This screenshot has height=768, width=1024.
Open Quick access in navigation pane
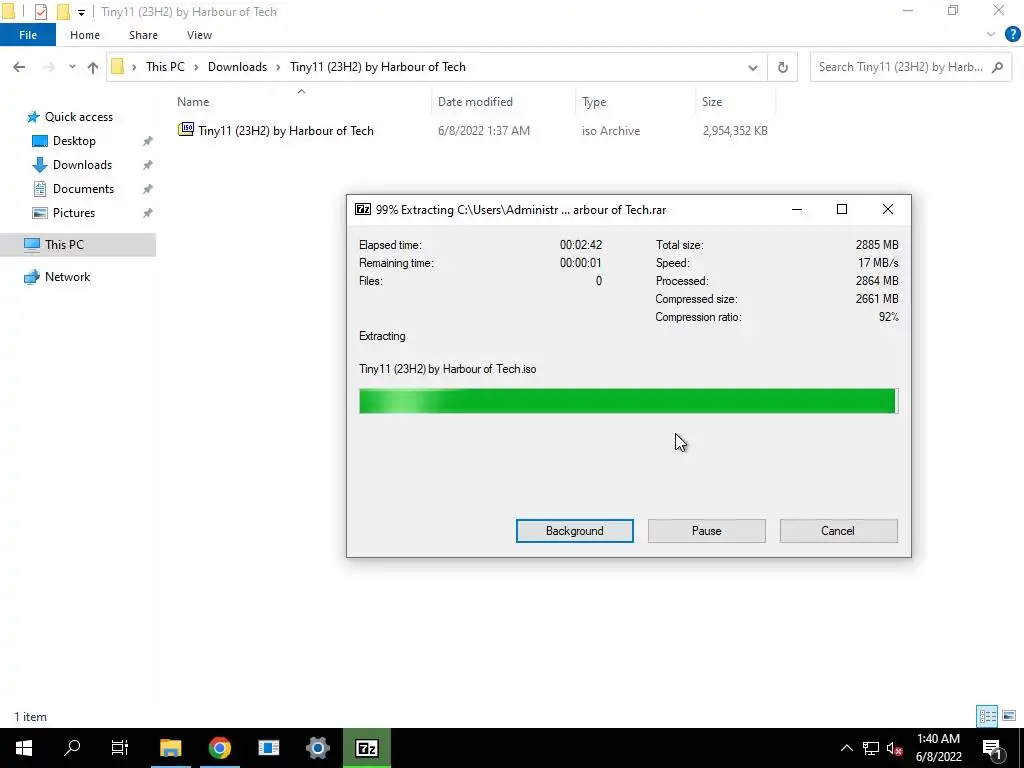78,117
